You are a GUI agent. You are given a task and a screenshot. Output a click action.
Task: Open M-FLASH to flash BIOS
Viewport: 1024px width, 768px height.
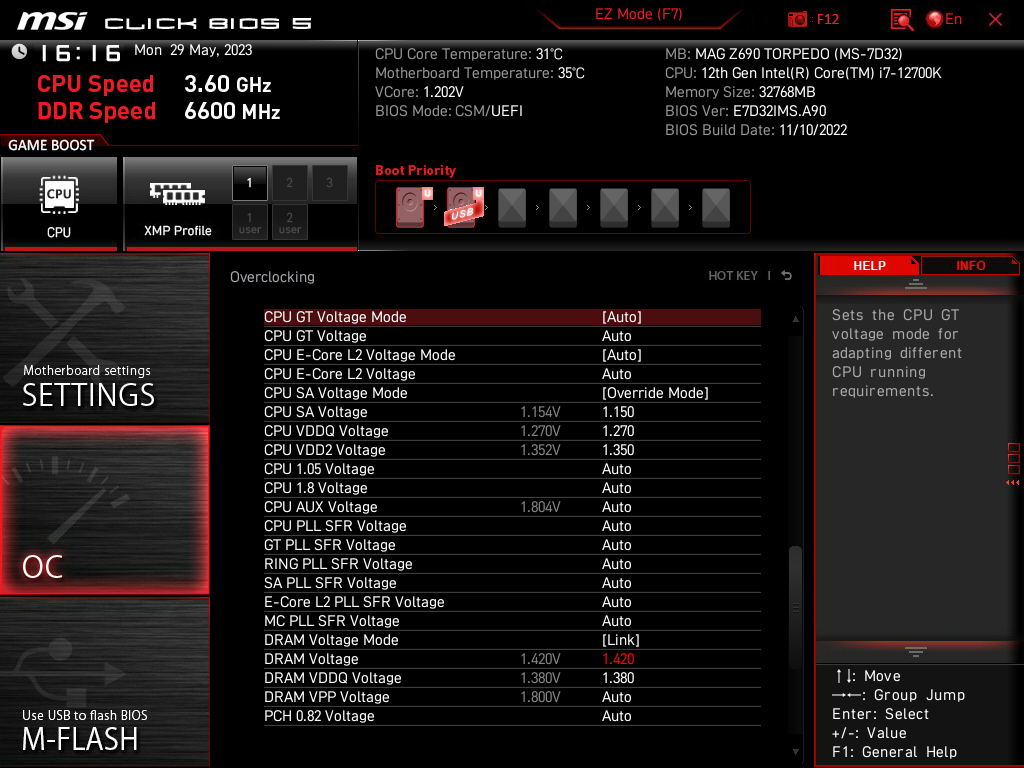[104, 682]
